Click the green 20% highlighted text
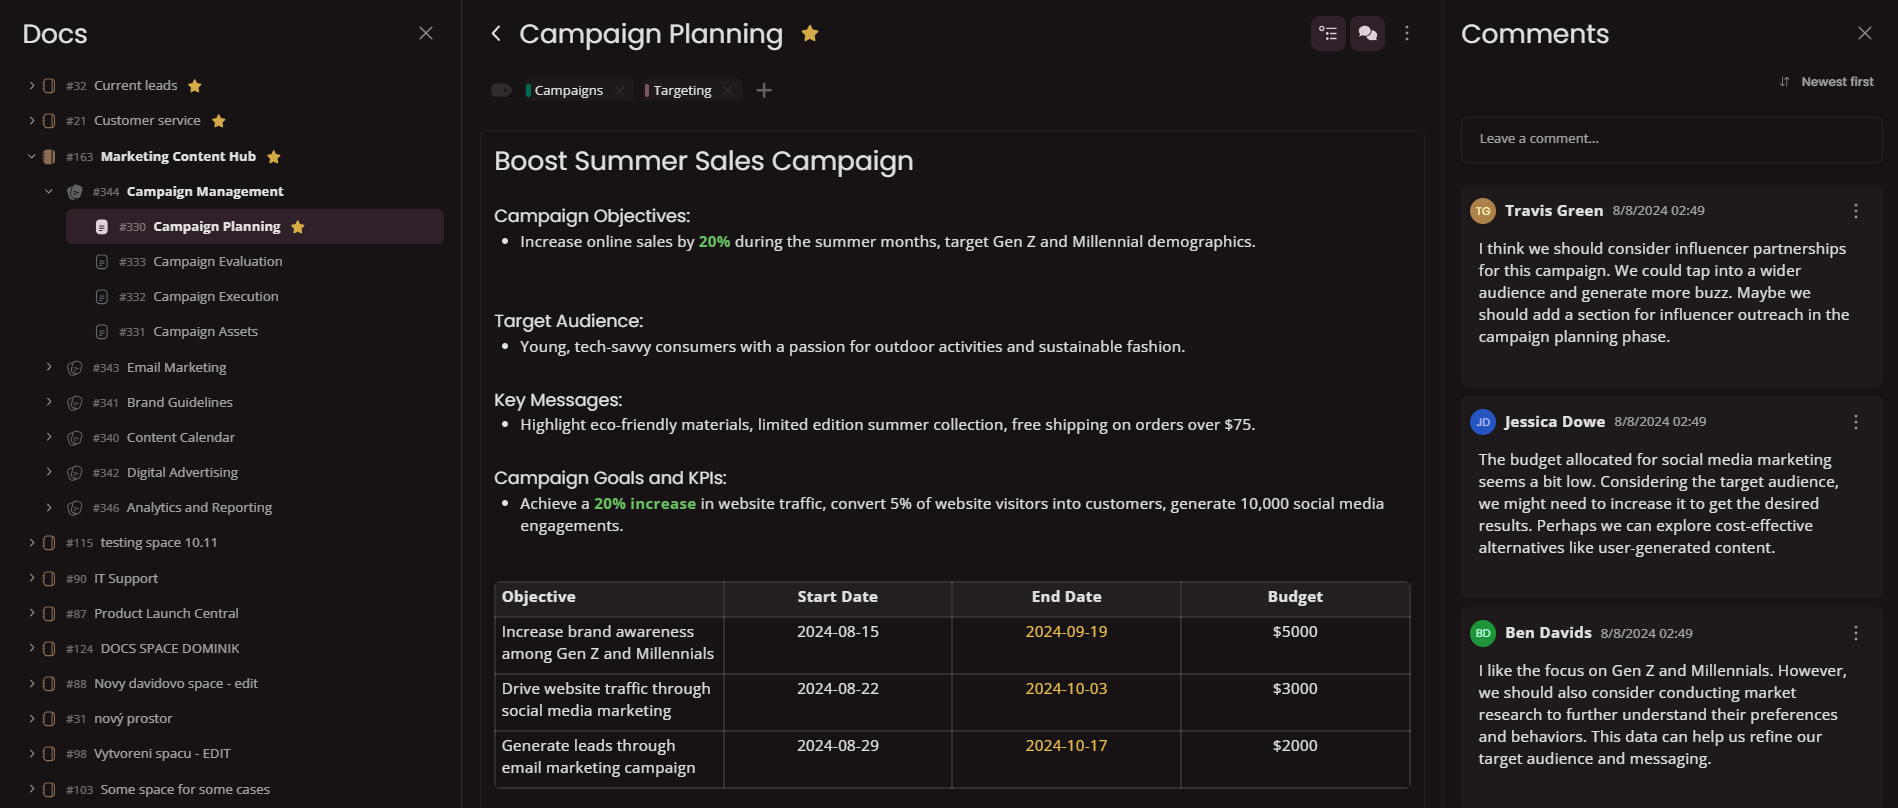The width and height of the screenshot is (1898, 808). click(714, 242)
